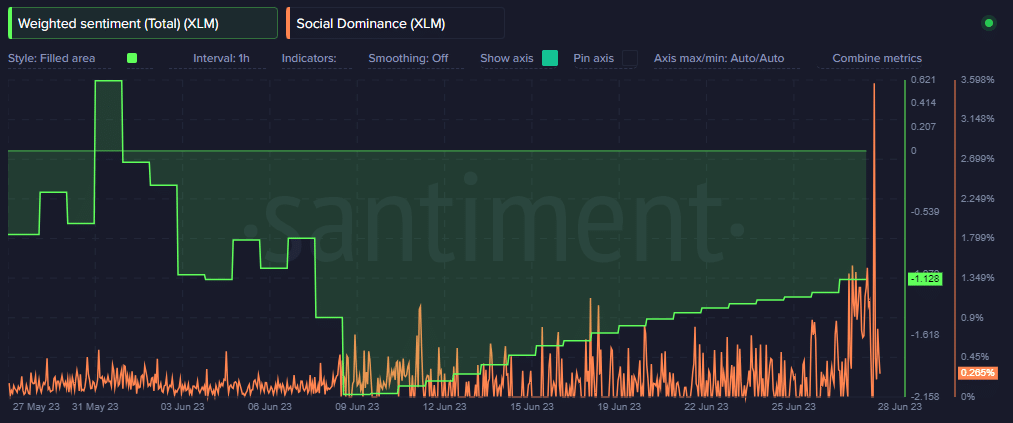The height and width of the screenshot is (423, 1013).
Task: Select the Weighted sentiment (Total) (XLM) metric tab
Action: pyautogui.click(x=142, y=24)
